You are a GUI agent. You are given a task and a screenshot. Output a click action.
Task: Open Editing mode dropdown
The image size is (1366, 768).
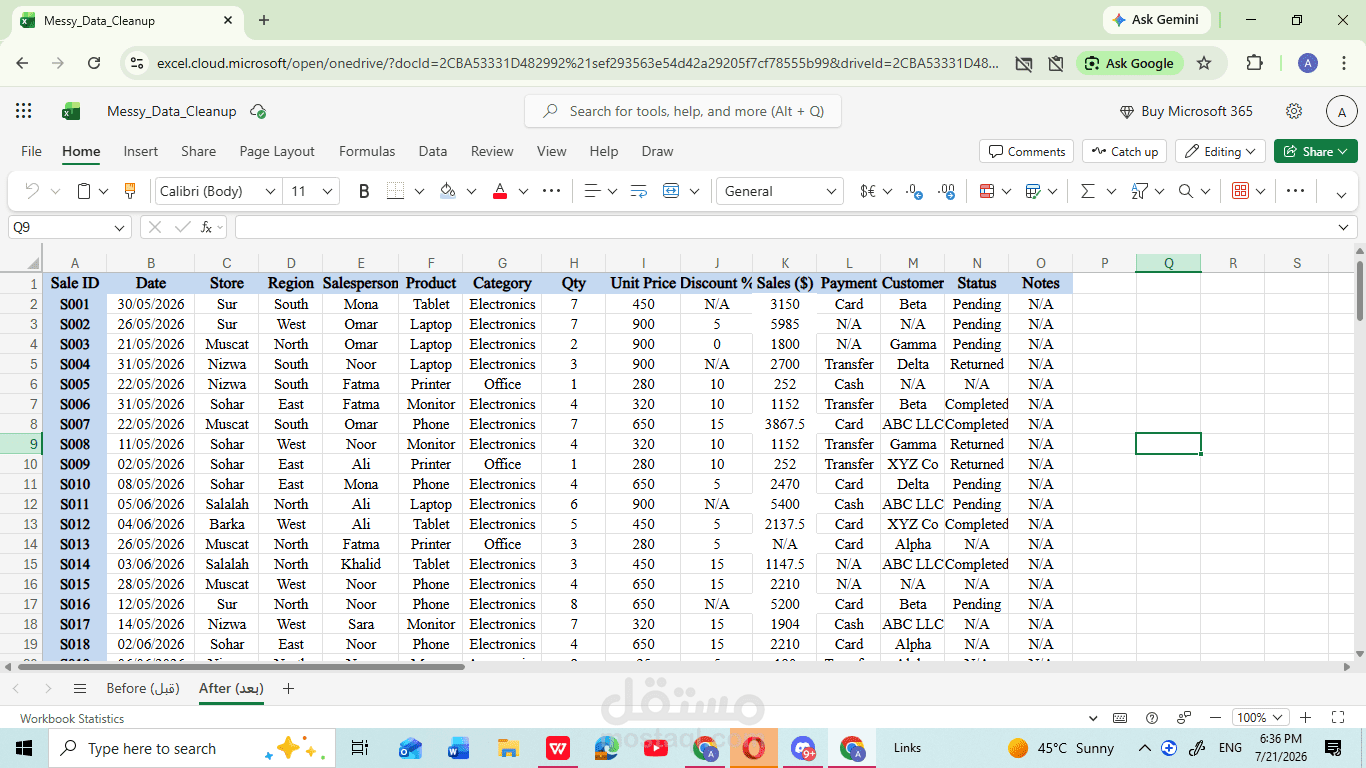click(1220, 152)
